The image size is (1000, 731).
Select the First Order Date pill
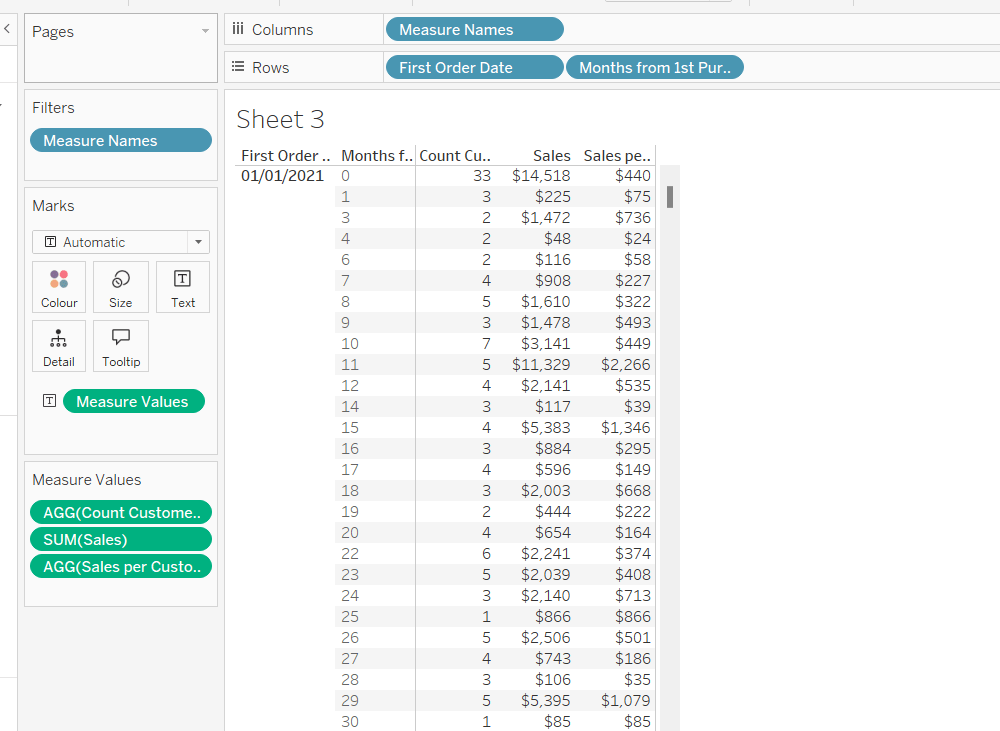coord(474,67)
